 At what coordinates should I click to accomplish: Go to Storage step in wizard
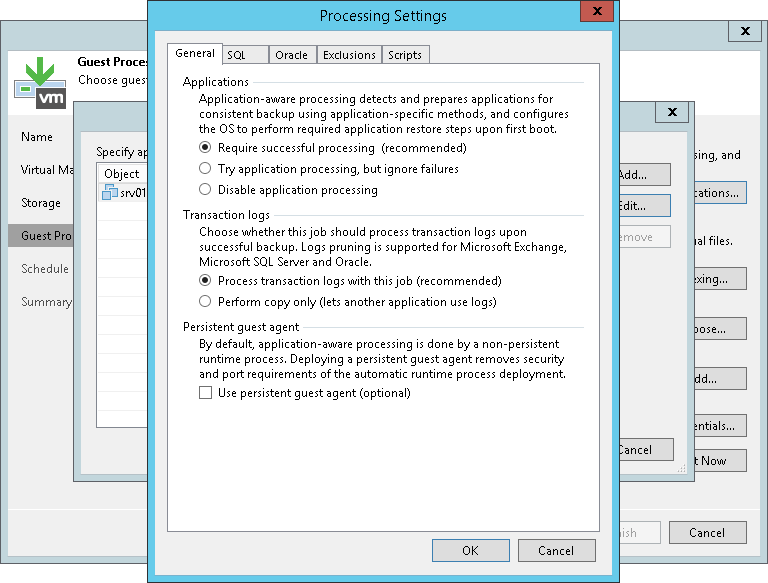[x=41, y=203]
